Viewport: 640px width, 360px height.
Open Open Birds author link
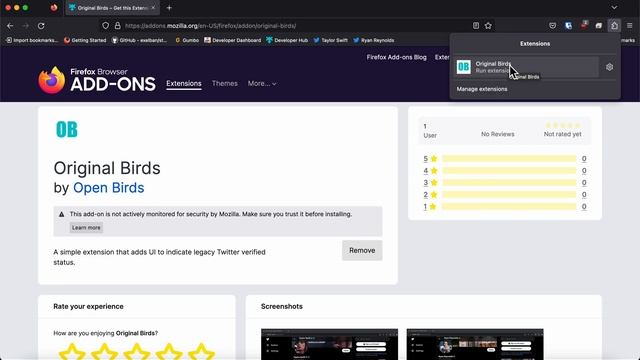tap(109, 188)
